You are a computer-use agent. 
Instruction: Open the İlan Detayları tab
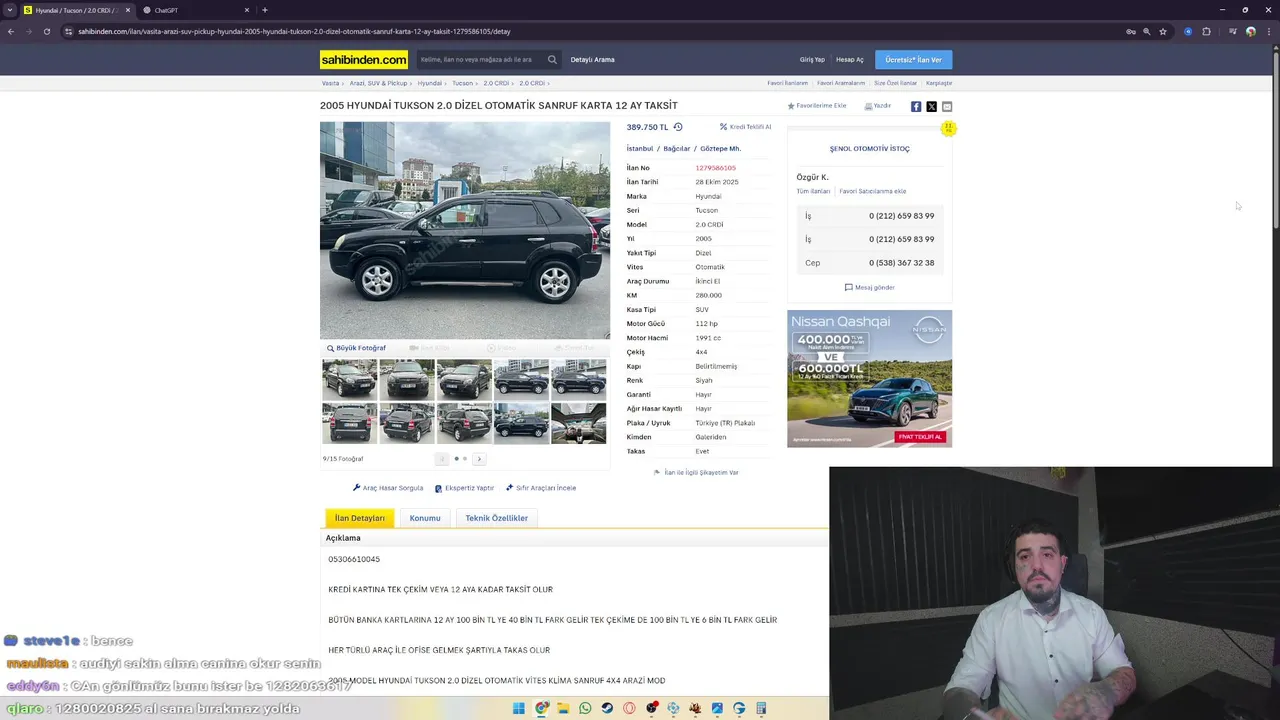pyautogui.click(x=360, y=518)
